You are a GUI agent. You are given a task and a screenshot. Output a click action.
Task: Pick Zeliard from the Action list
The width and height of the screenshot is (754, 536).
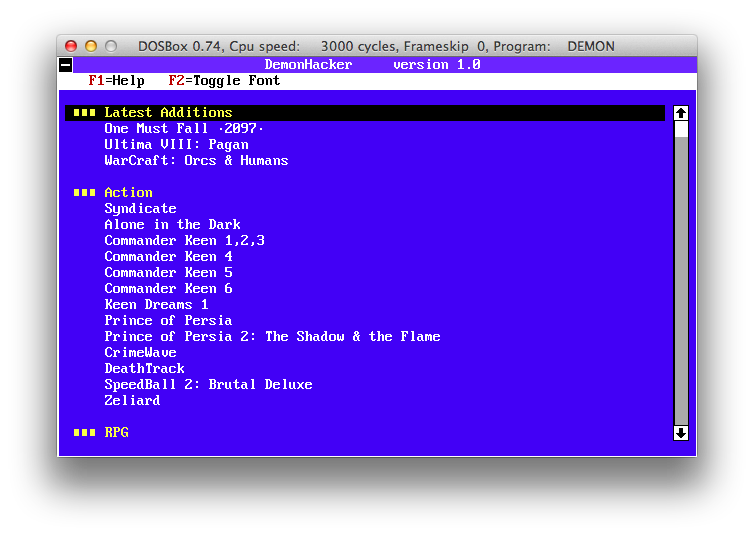click(x=132, y=400)
